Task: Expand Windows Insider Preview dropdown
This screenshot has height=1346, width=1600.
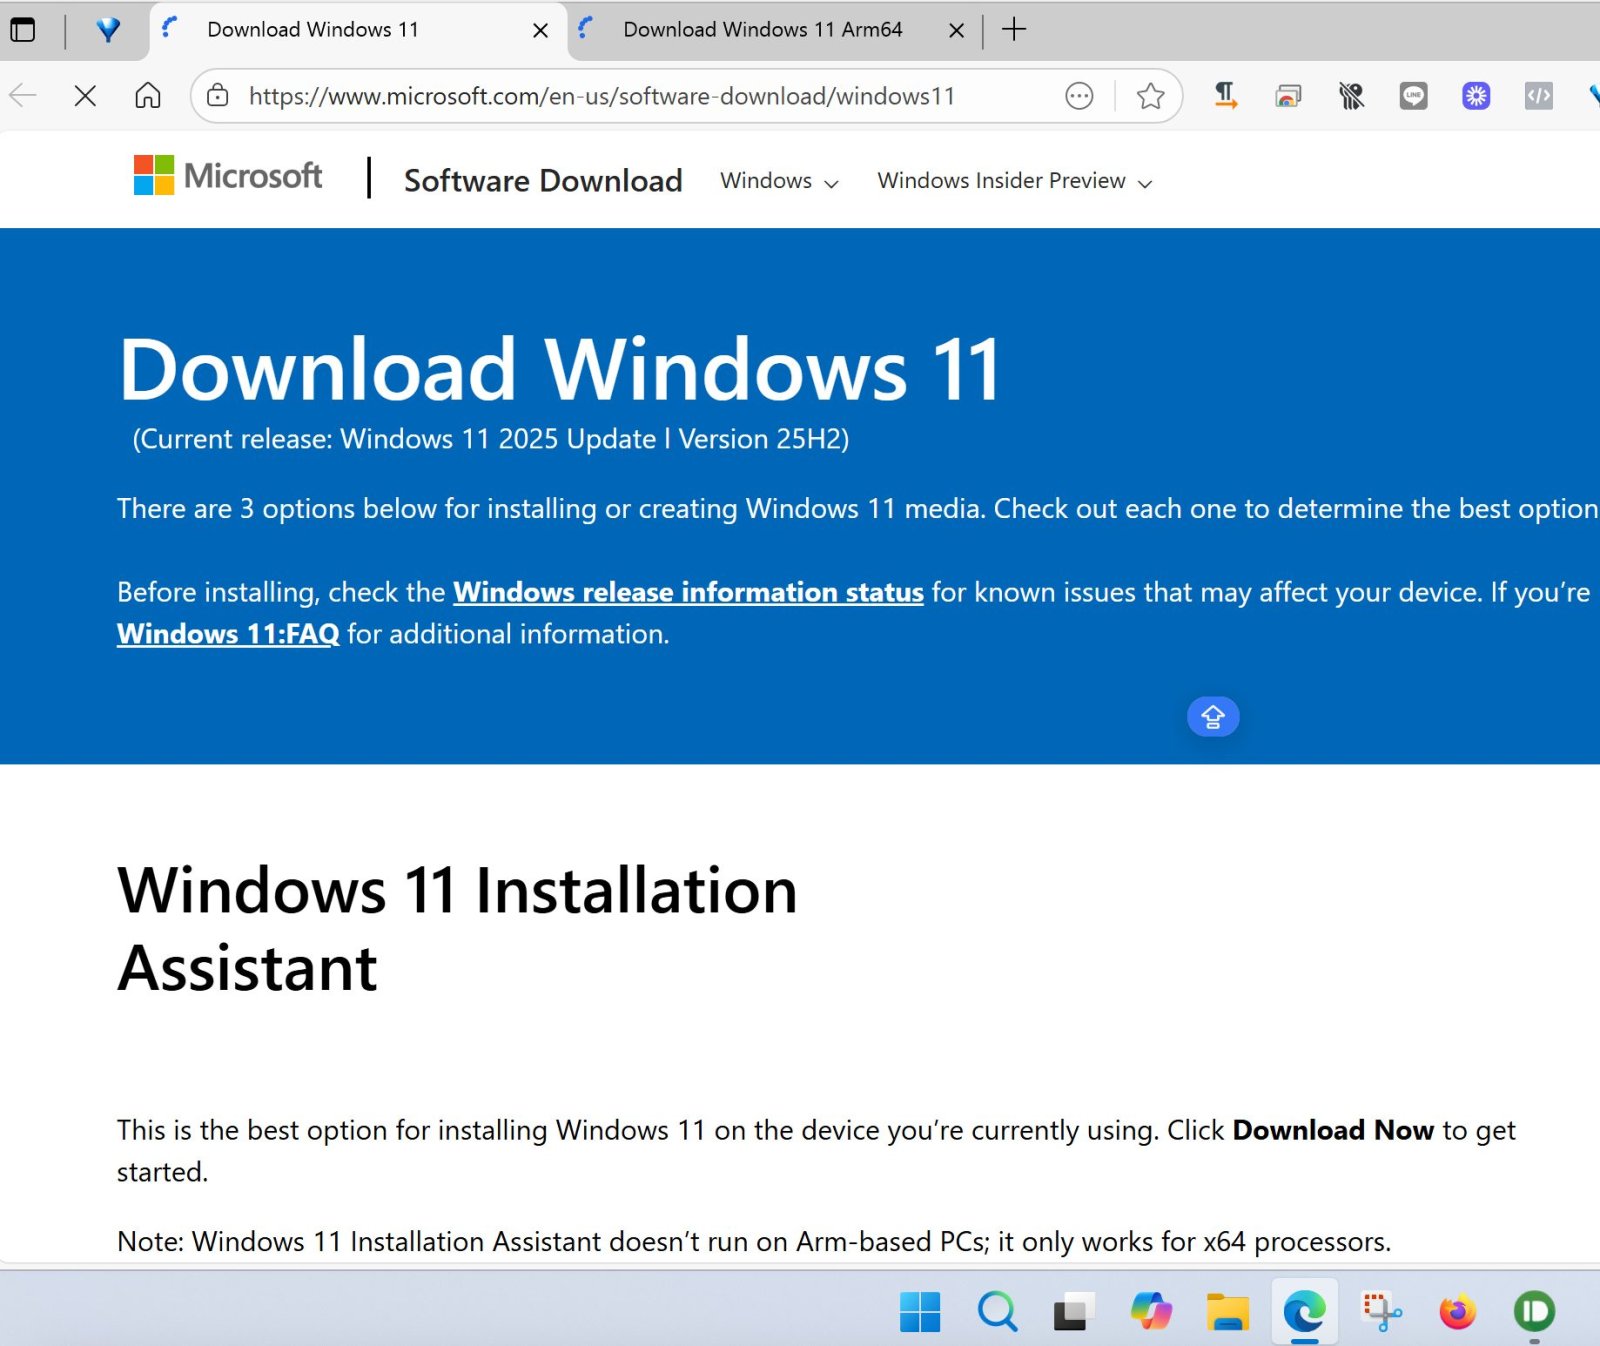Action: point(1015,181)
